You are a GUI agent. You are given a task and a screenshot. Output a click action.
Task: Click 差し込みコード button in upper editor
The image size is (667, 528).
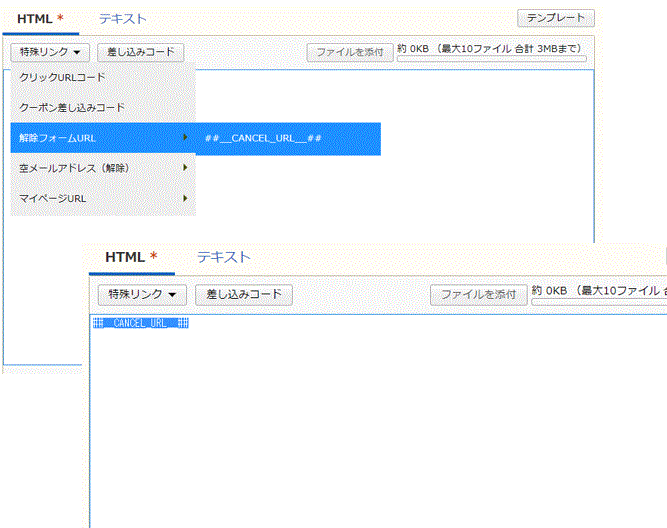tap(141, 52)
